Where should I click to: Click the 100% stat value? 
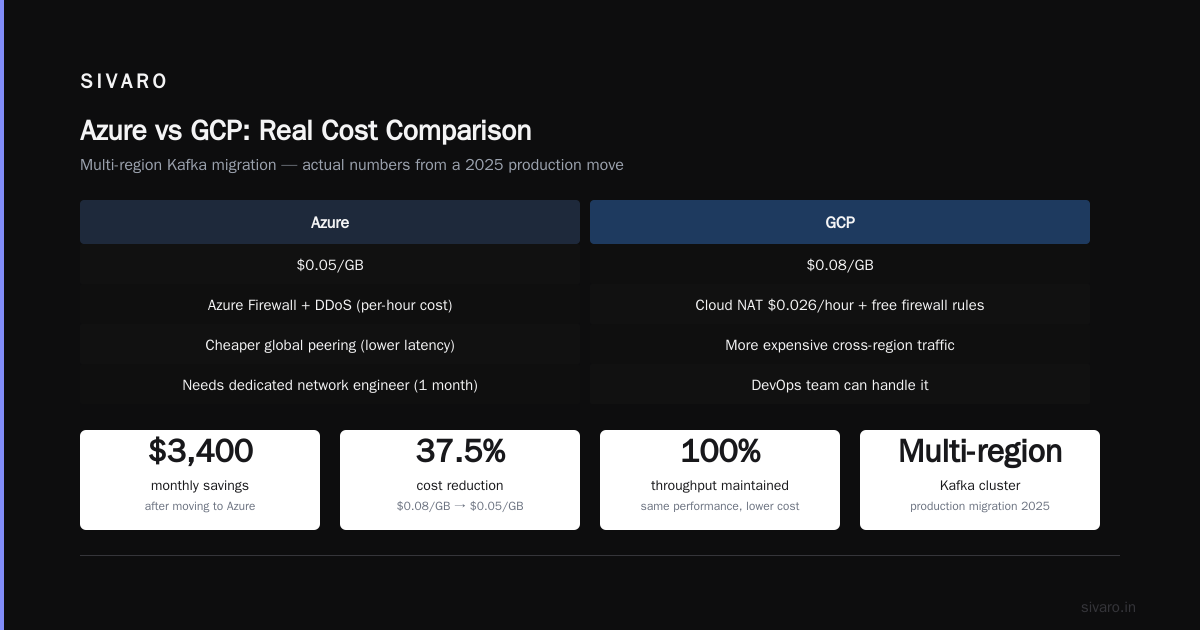(720, 451)
